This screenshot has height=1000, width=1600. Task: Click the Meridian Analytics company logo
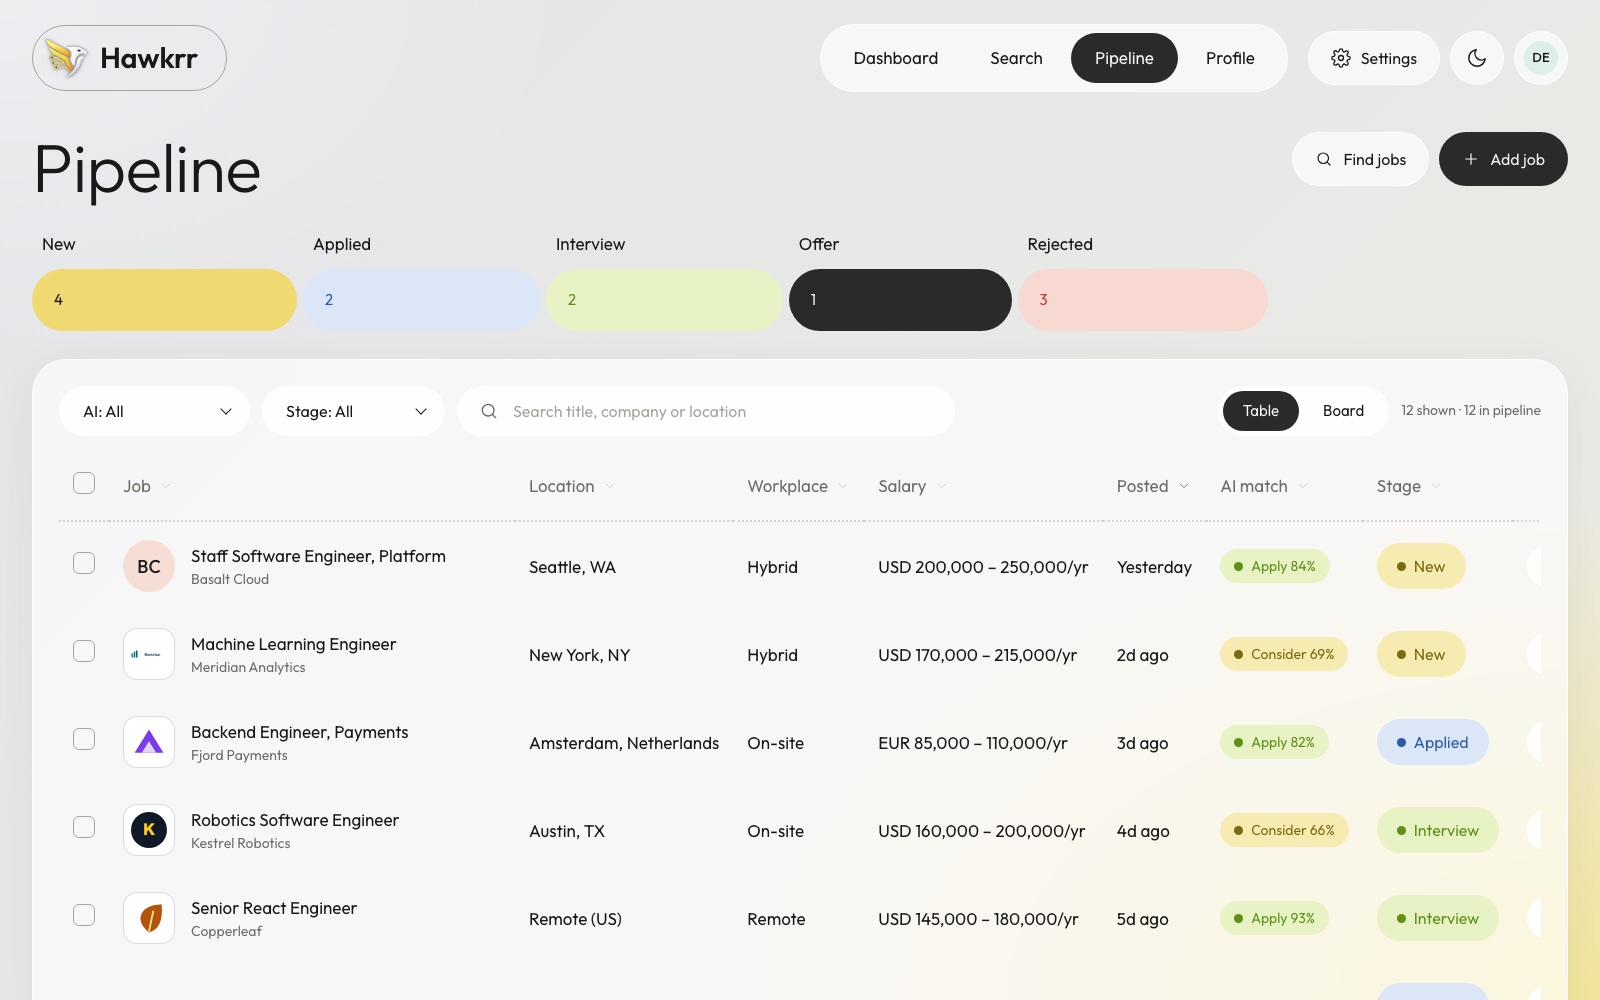(x=149, y=654)
